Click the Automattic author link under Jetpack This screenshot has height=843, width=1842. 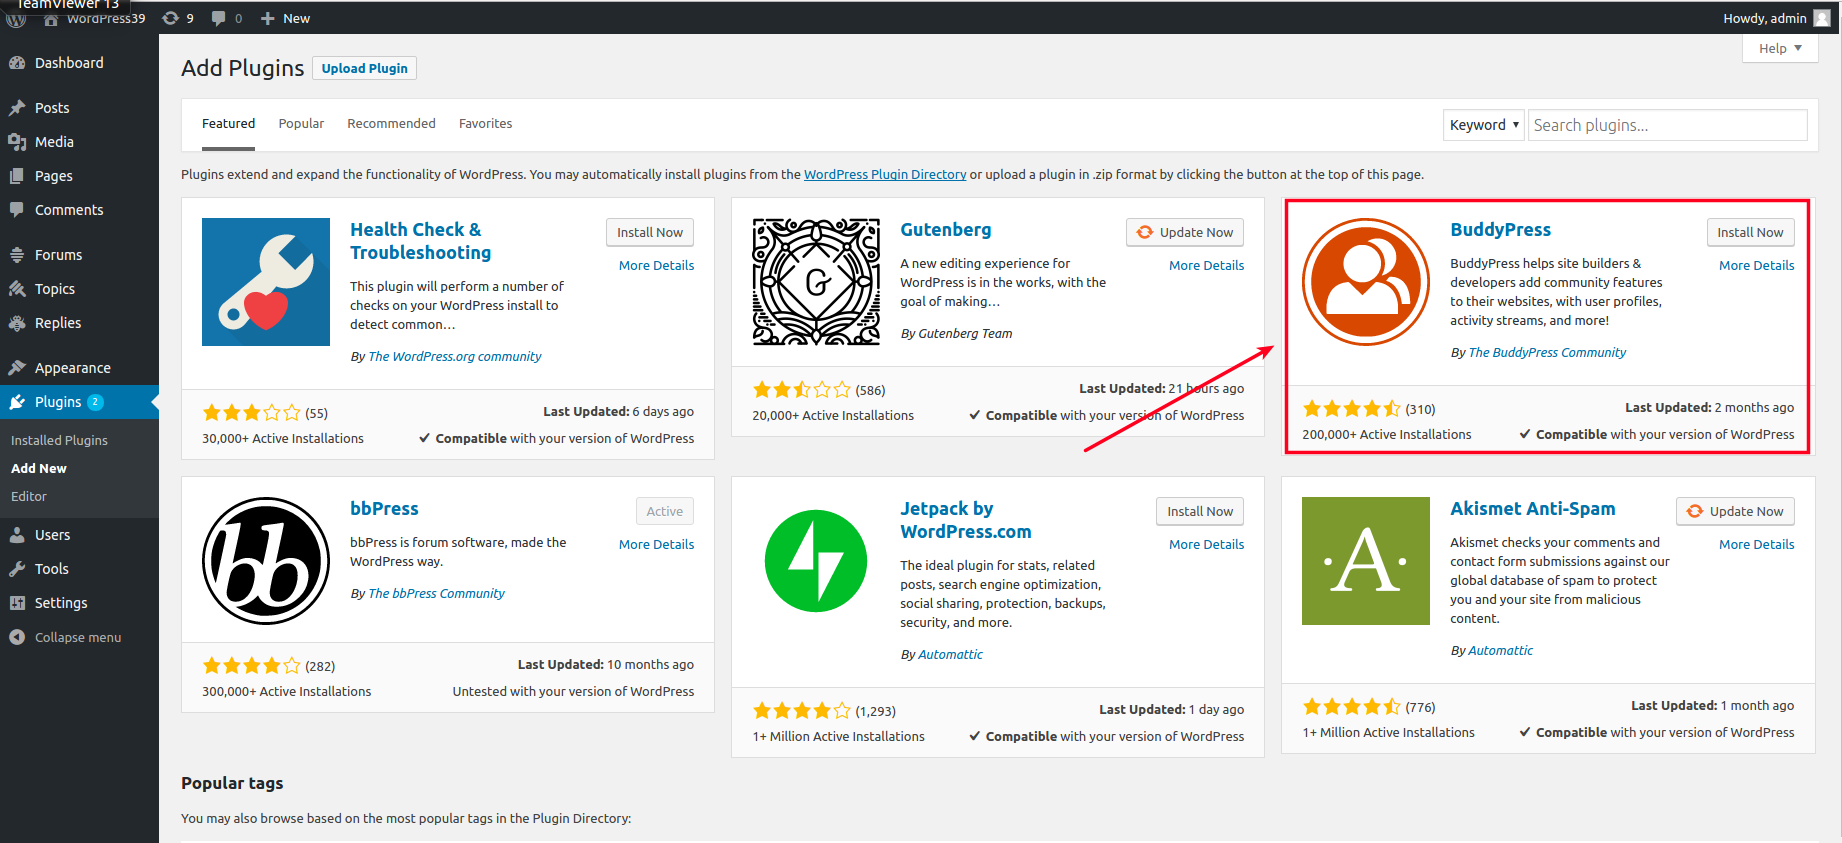(x=950, y=654)
